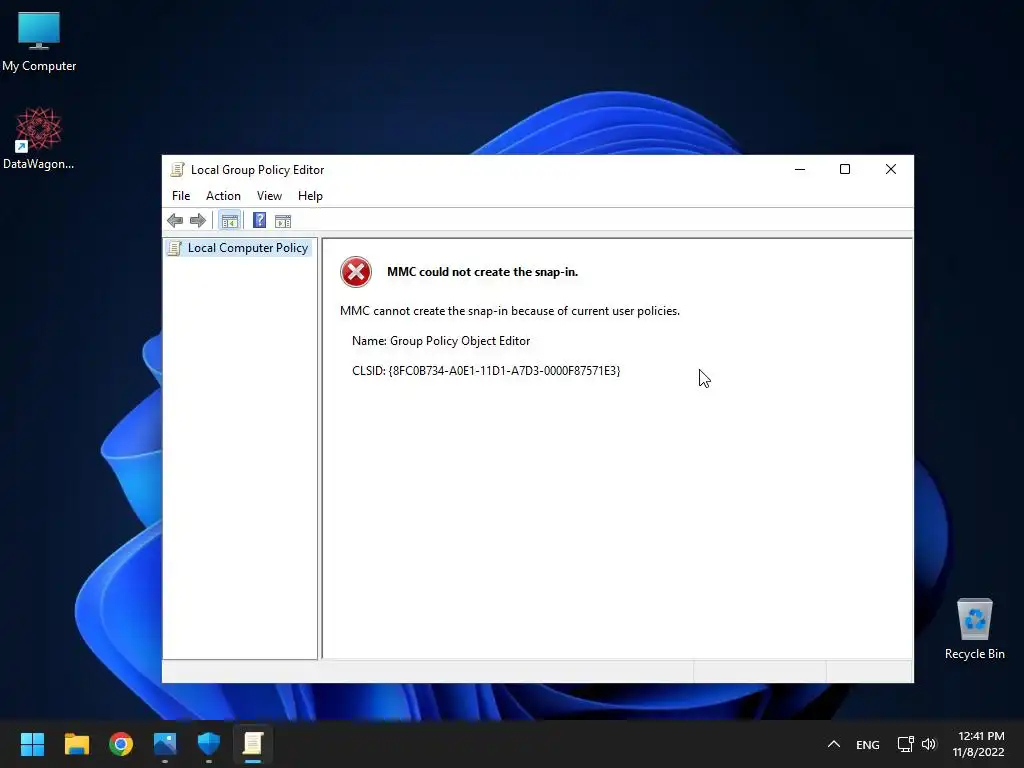Open Help via blue question-mark icon
This screenshot has width=1024, height=768.
(x=259, y=221)
